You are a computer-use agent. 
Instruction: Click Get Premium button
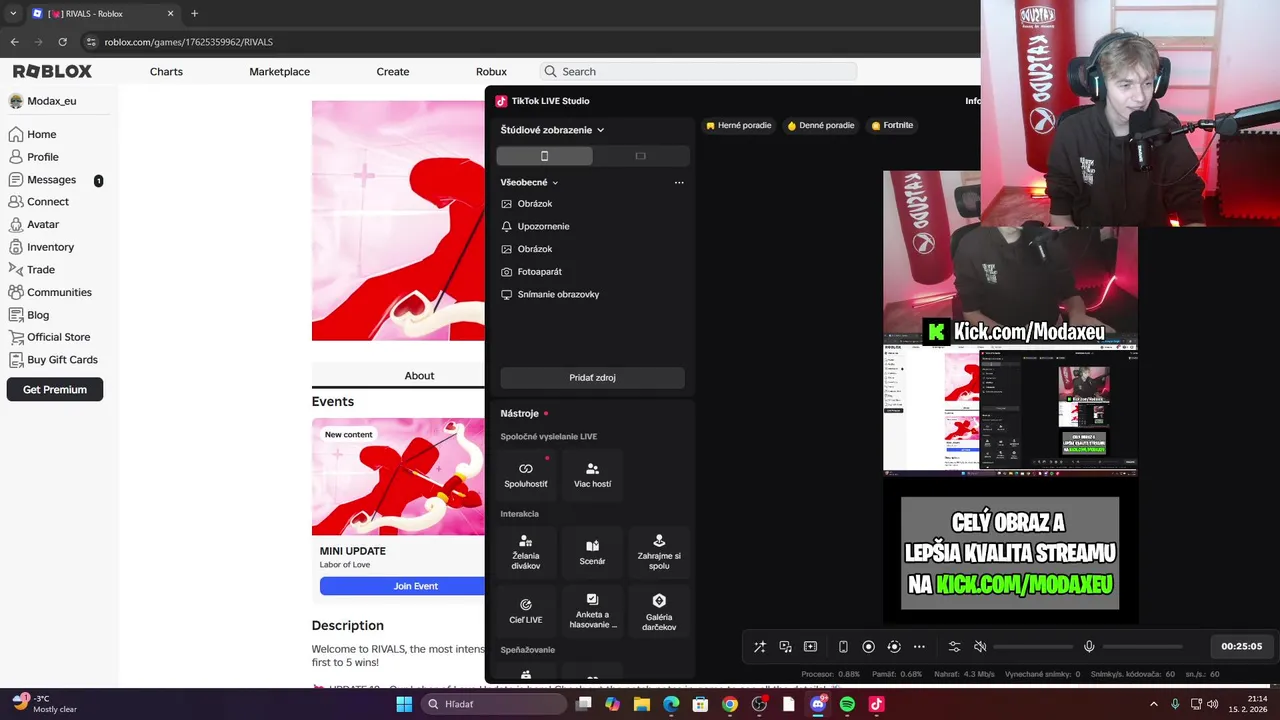point(55,390)
